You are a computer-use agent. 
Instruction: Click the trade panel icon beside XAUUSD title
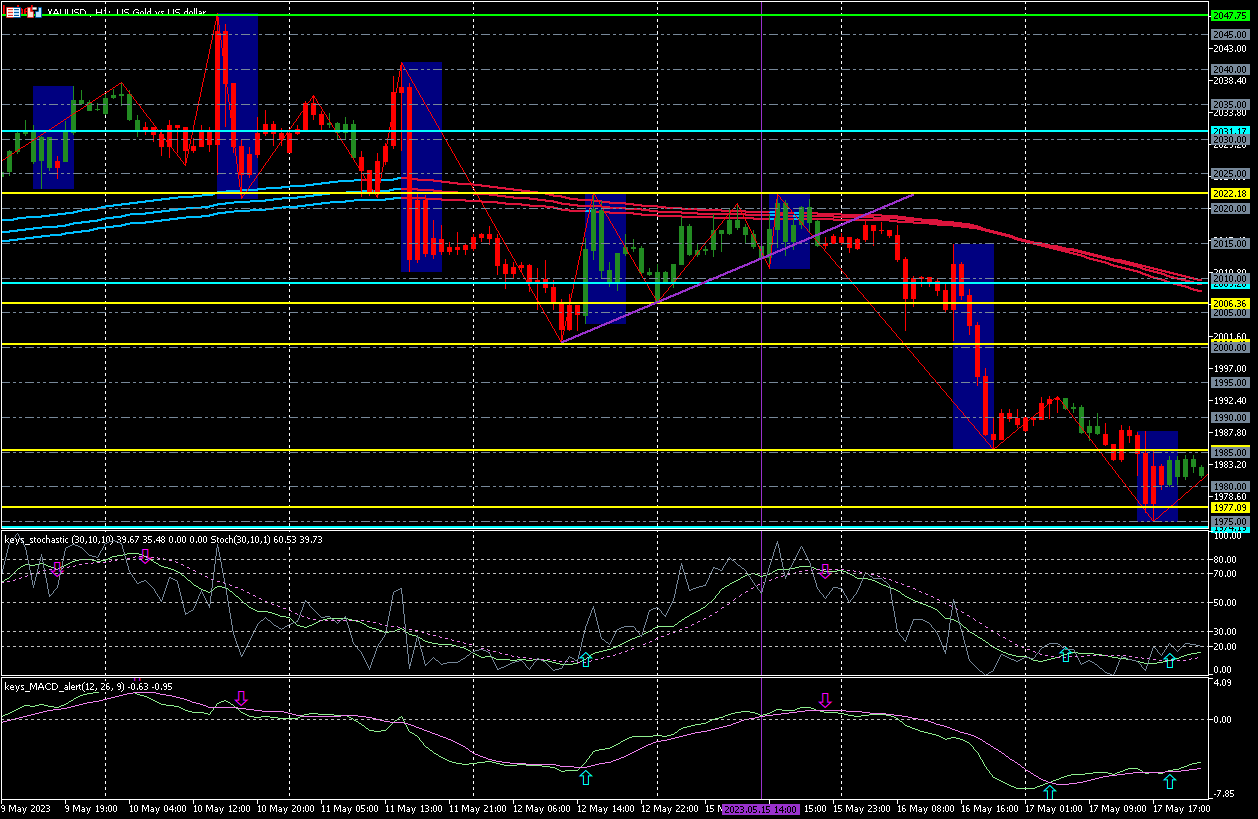tap(12, 12)
